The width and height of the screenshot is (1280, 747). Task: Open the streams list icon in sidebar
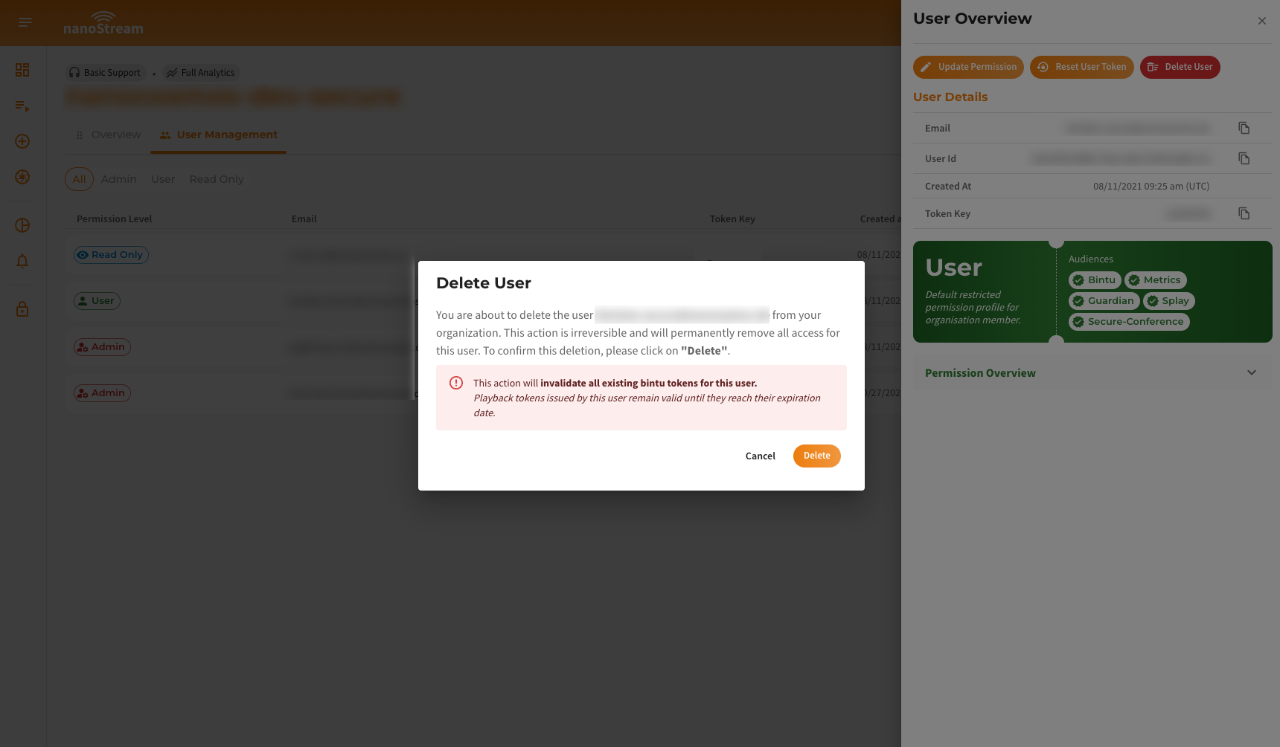[x=22, y=105]
